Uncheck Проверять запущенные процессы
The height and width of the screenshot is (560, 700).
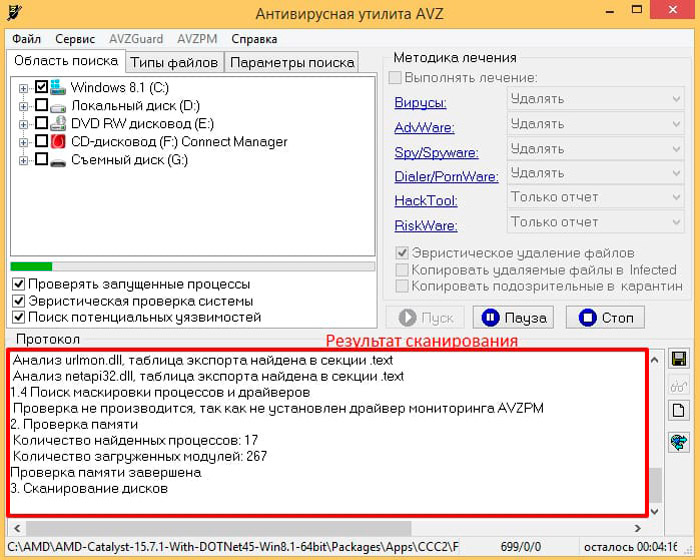[x=18, y=284]
